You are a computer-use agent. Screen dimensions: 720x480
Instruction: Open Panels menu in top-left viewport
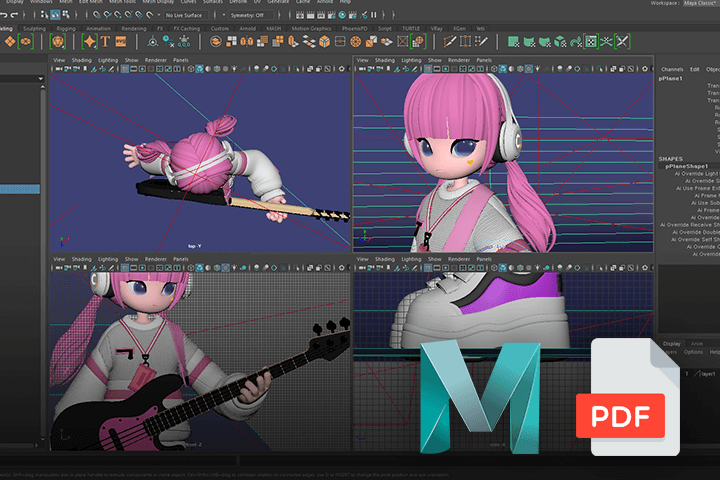pos(180,60)
